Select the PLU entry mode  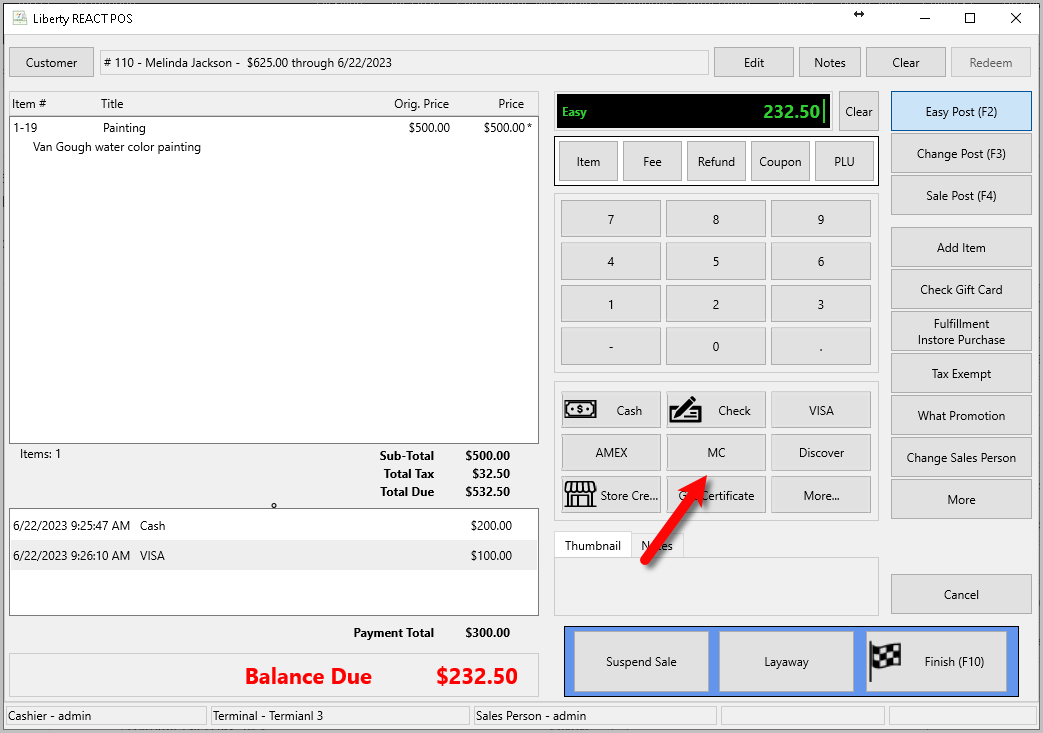pyautogui.click(x=844, y=162)
